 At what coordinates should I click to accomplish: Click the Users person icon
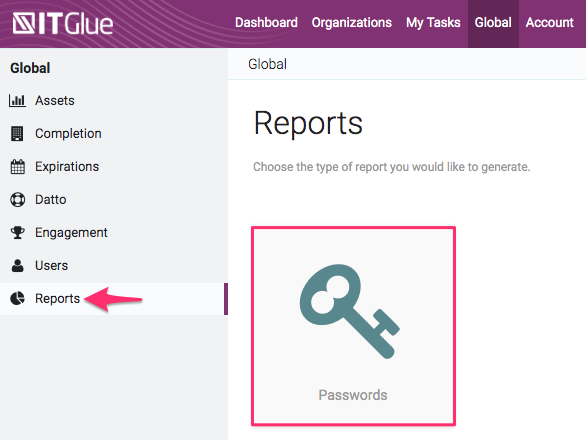tap(18, 265)
